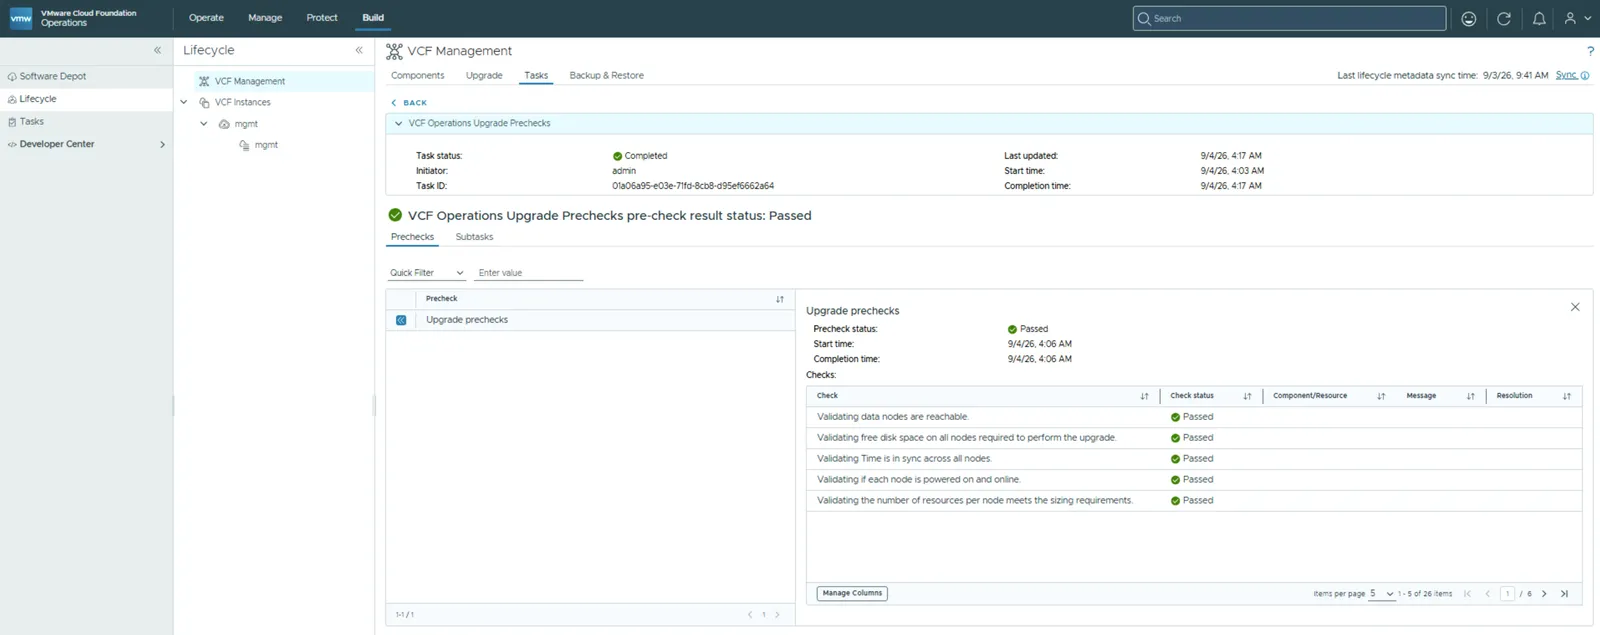This screenshot has width=1600, height=635.
Task: Open the items per page dropdown
Action: pyautogui.click(x=1382, y=594)
